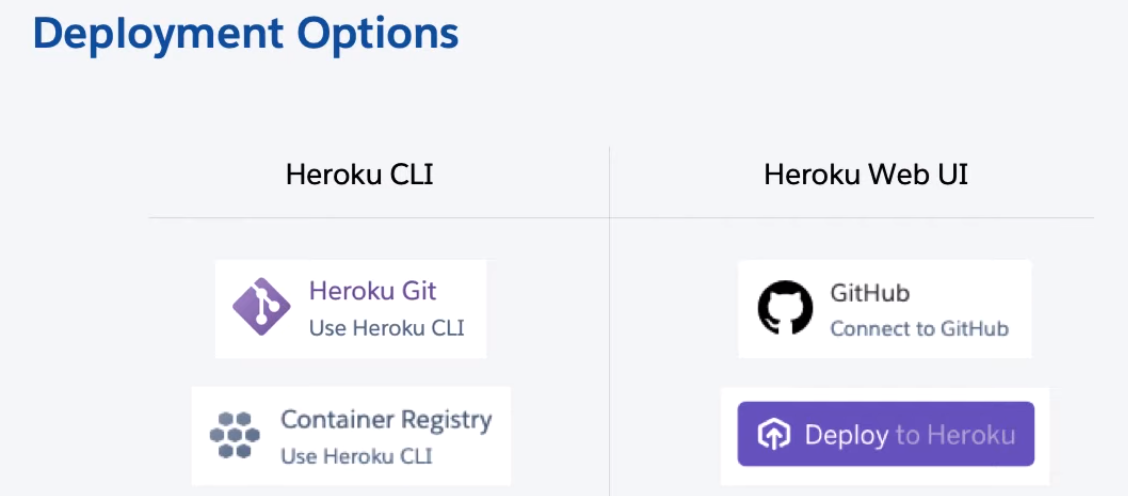
Task: Click the Container Registry hexagon cluster icon
Action: point(235,435)
